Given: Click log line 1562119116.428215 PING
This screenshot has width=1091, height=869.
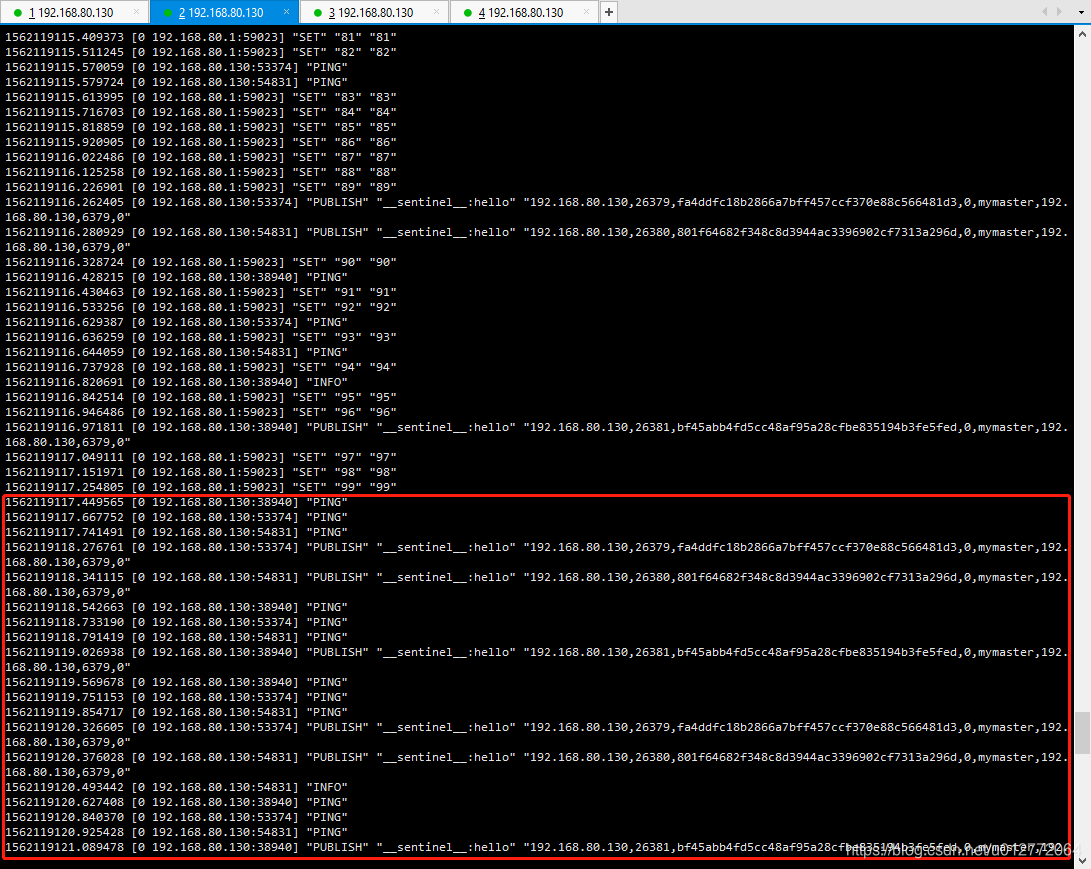Looking at the screenshot, I should point(176,278).
